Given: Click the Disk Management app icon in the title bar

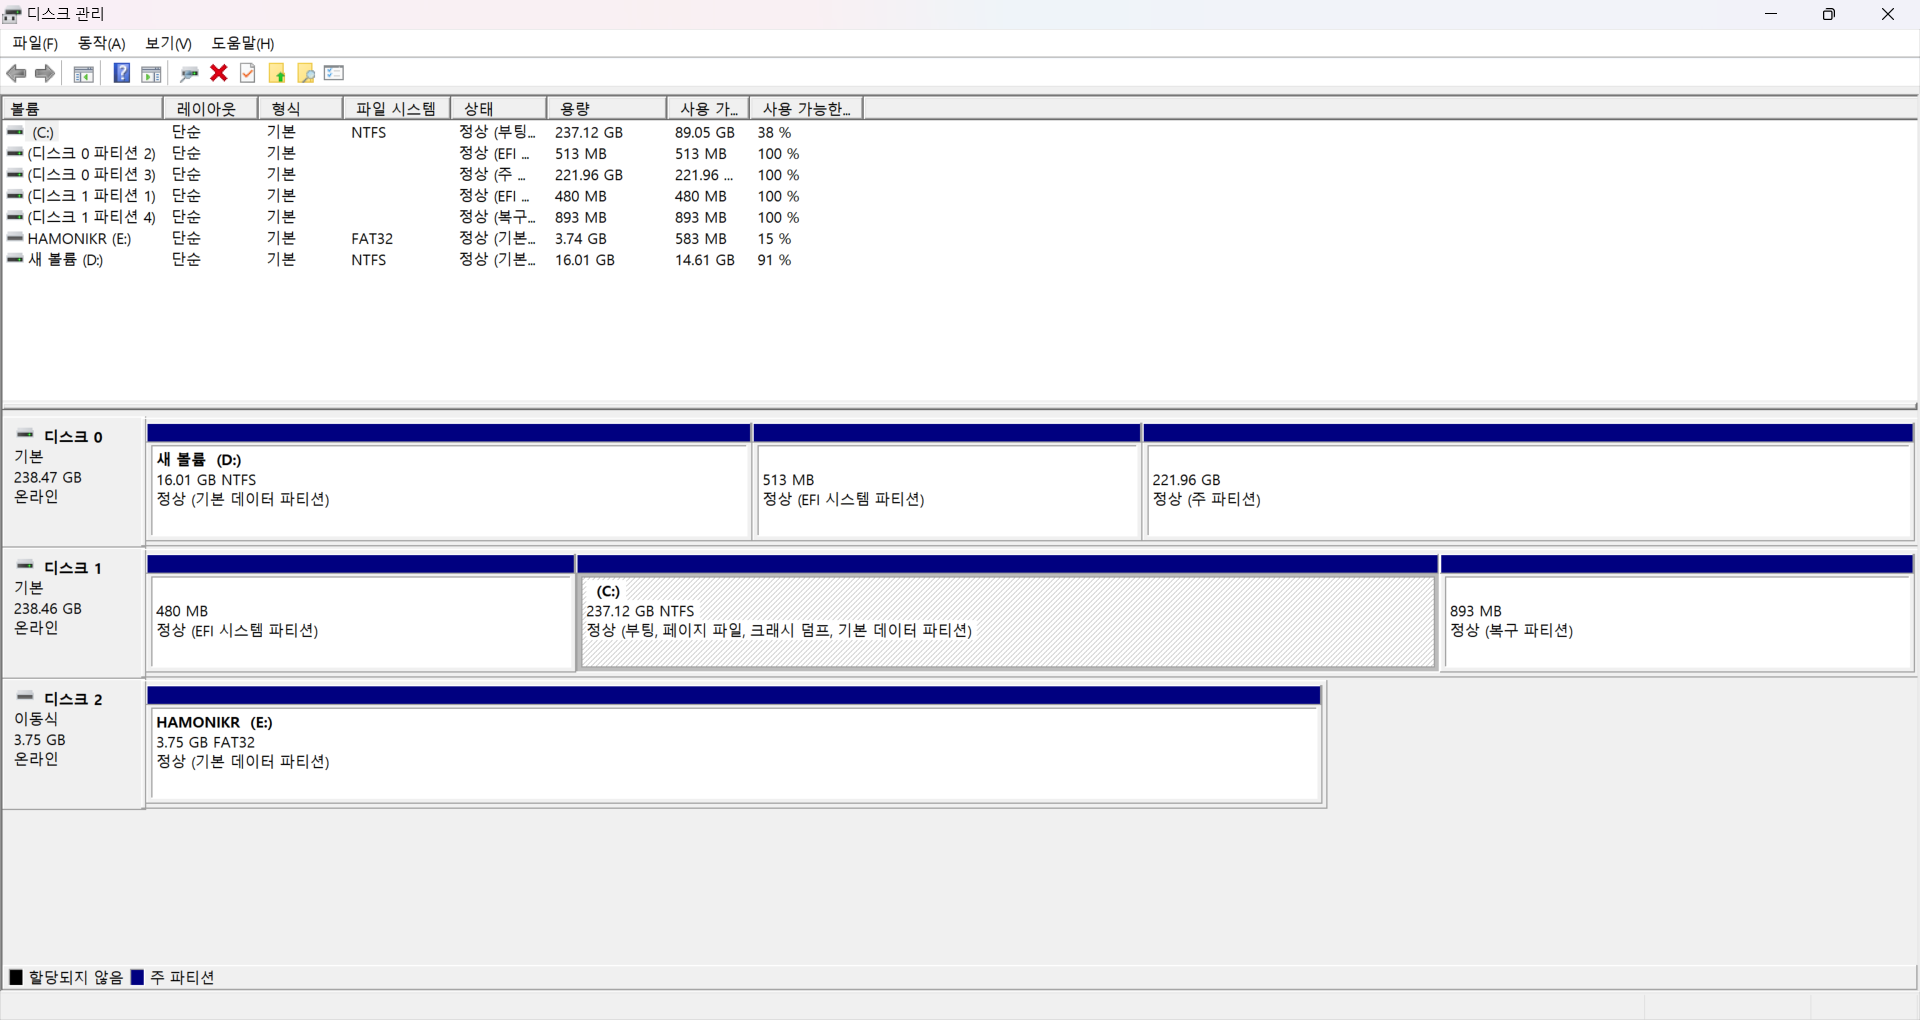Looking at the screenshot, I should click(x=13, y=14).
